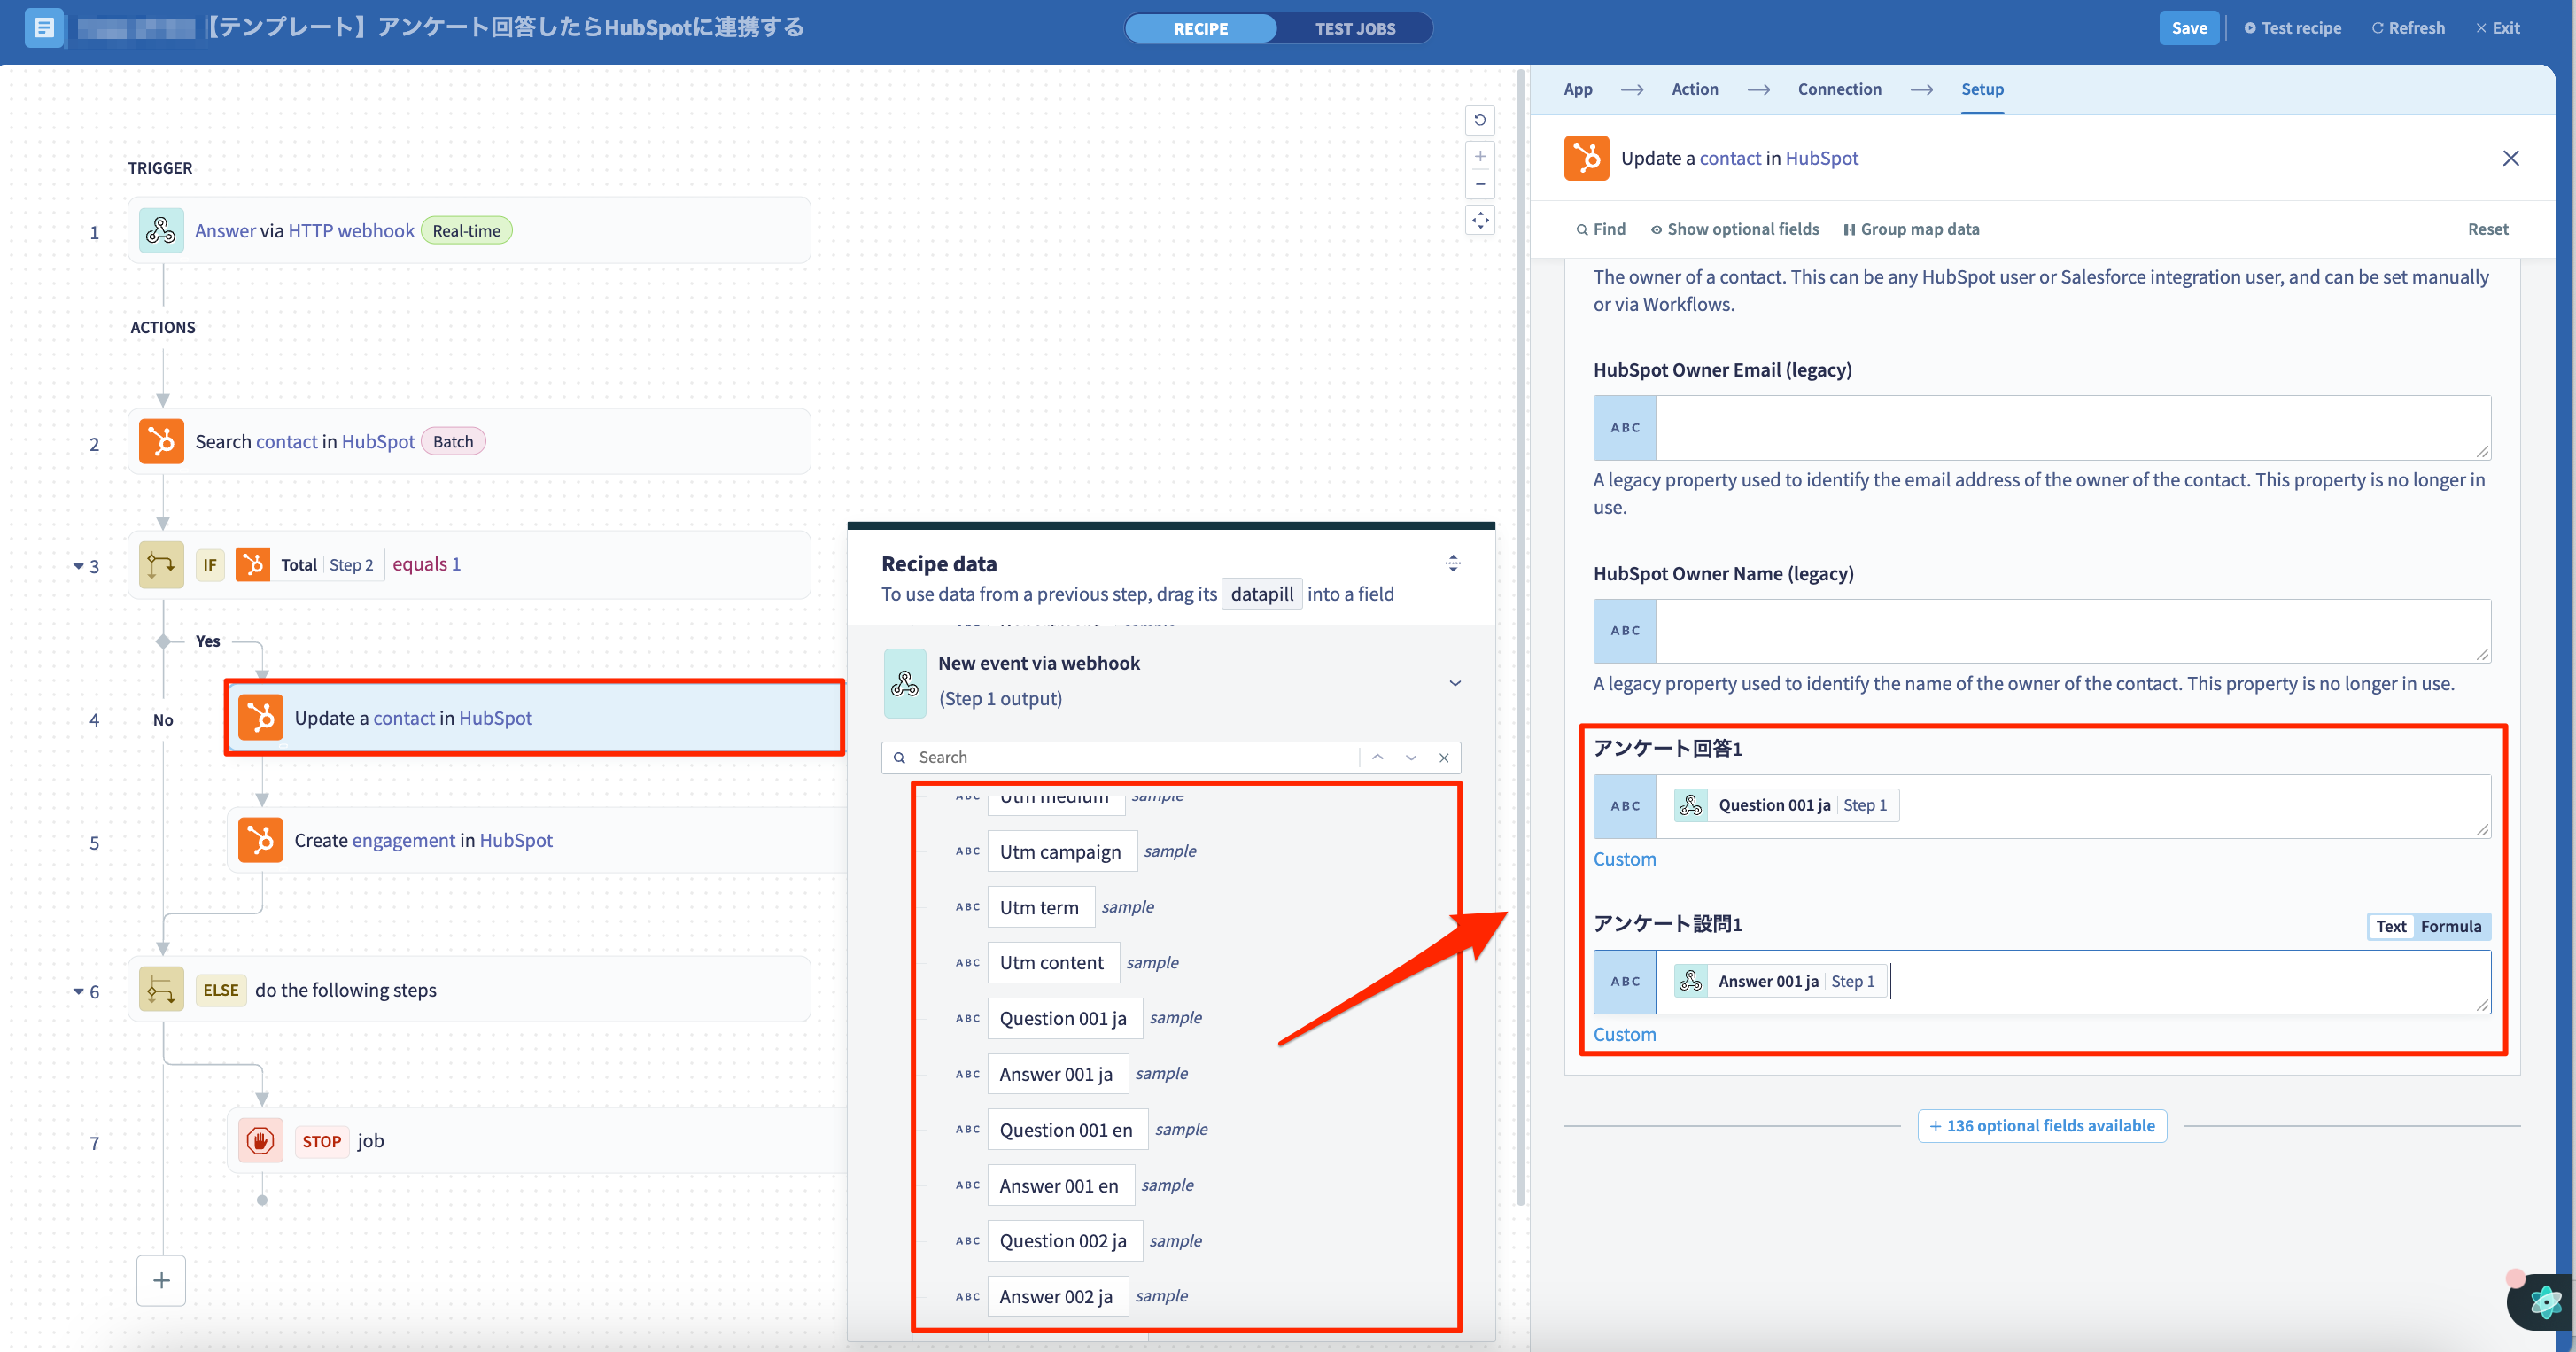Viewport: 2576px width, 1352px height.
Task: Select the Utm campaign datapill
Action: pos(1061,851)
